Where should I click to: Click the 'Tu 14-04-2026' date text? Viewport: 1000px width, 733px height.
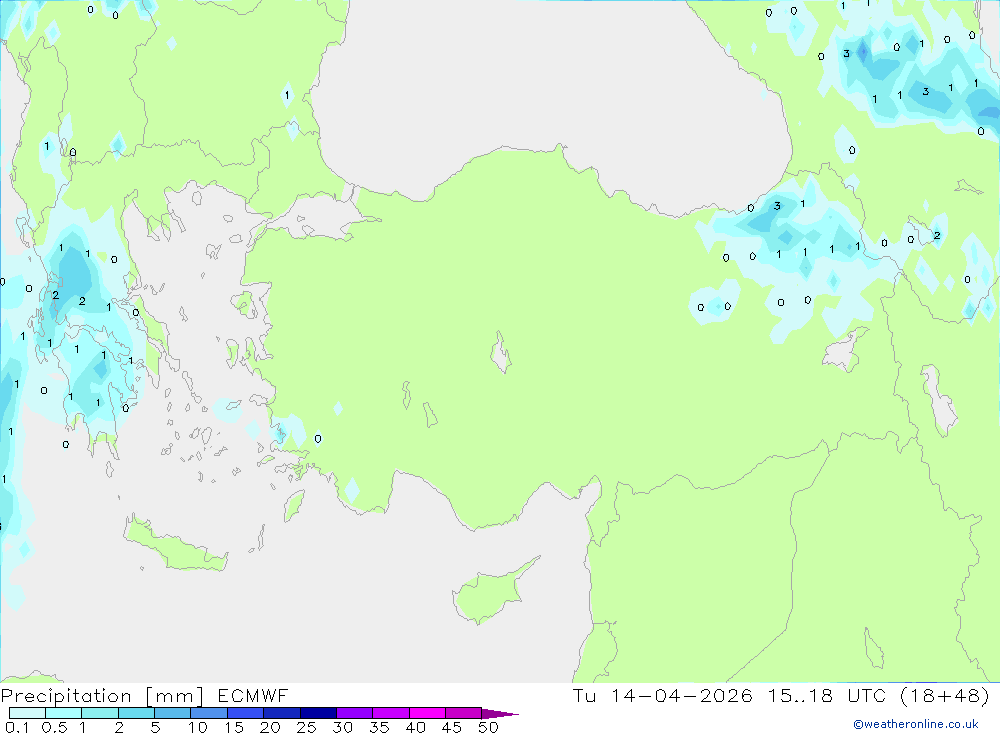click(x=662, y=695)
